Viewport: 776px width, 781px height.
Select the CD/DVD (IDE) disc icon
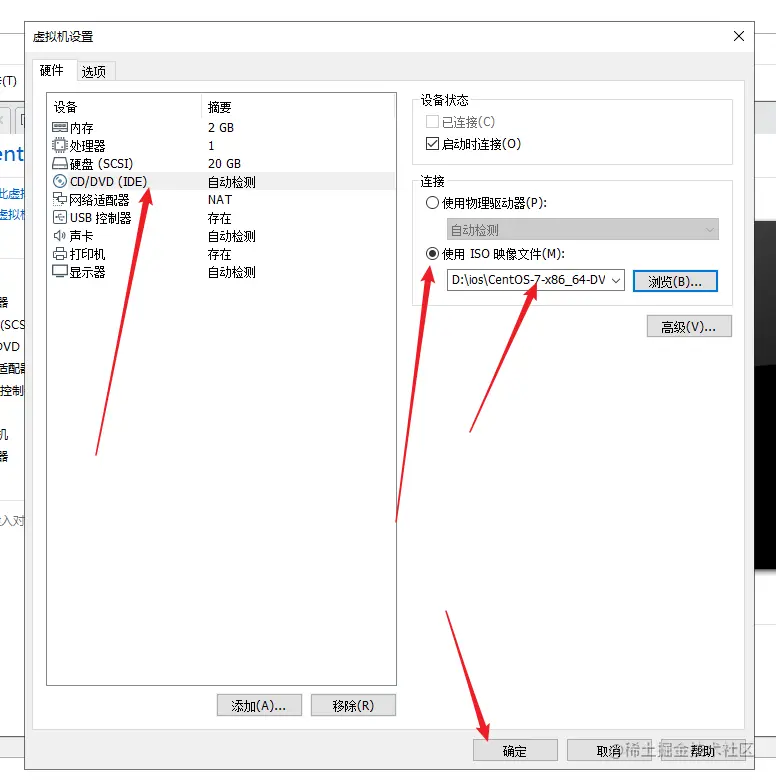(x=60, y=181)
